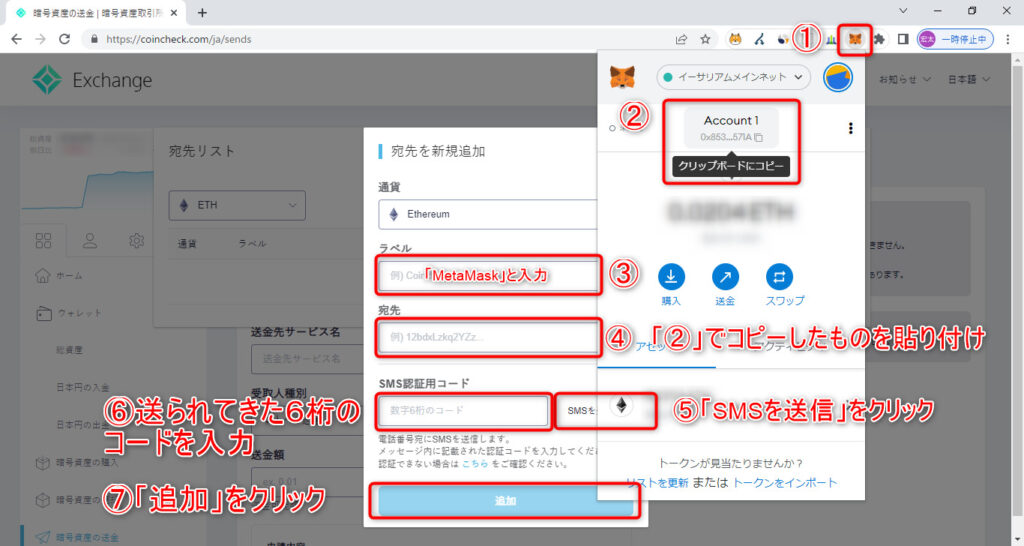Click the MetaMask account avatar circle
1024x546 pixels.
(x=837, y=77)
